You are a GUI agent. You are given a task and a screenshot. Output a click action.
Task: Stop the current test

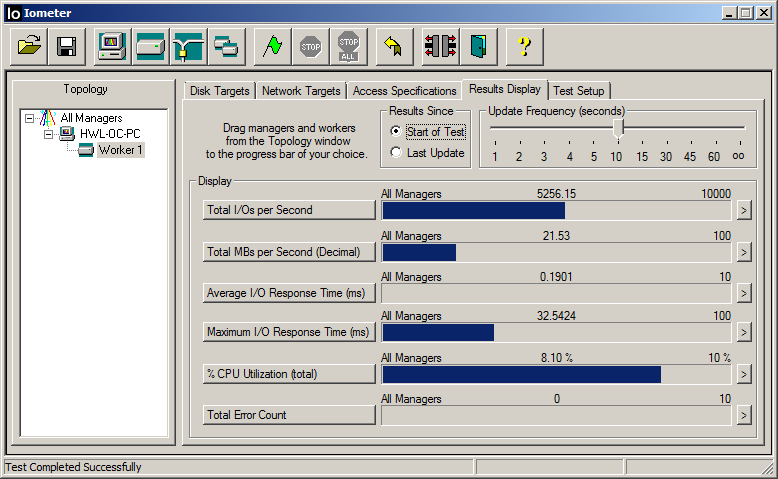click(x=311, y=47)
